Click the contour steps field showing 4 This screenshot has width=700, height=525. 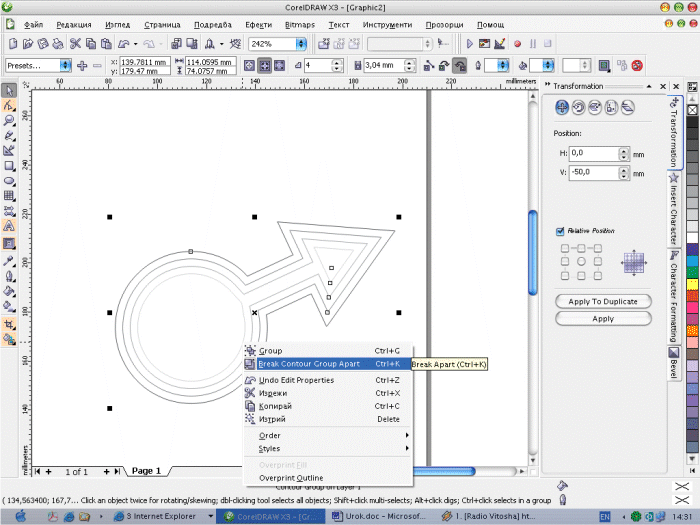point(318,66)
